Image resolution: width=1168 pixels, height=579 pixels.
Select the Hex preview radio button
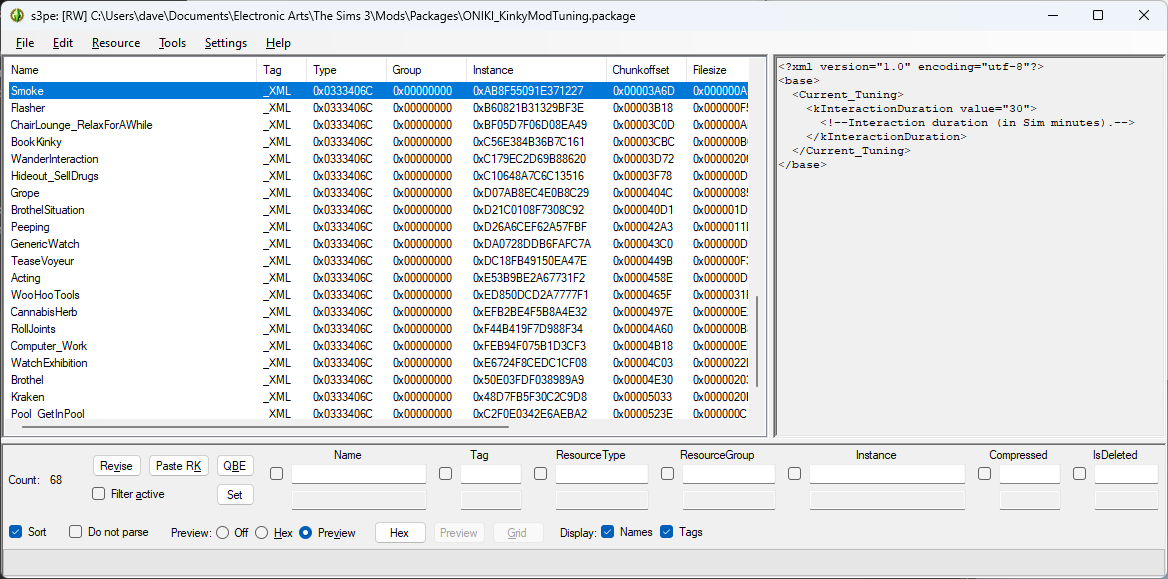(261, 533)
